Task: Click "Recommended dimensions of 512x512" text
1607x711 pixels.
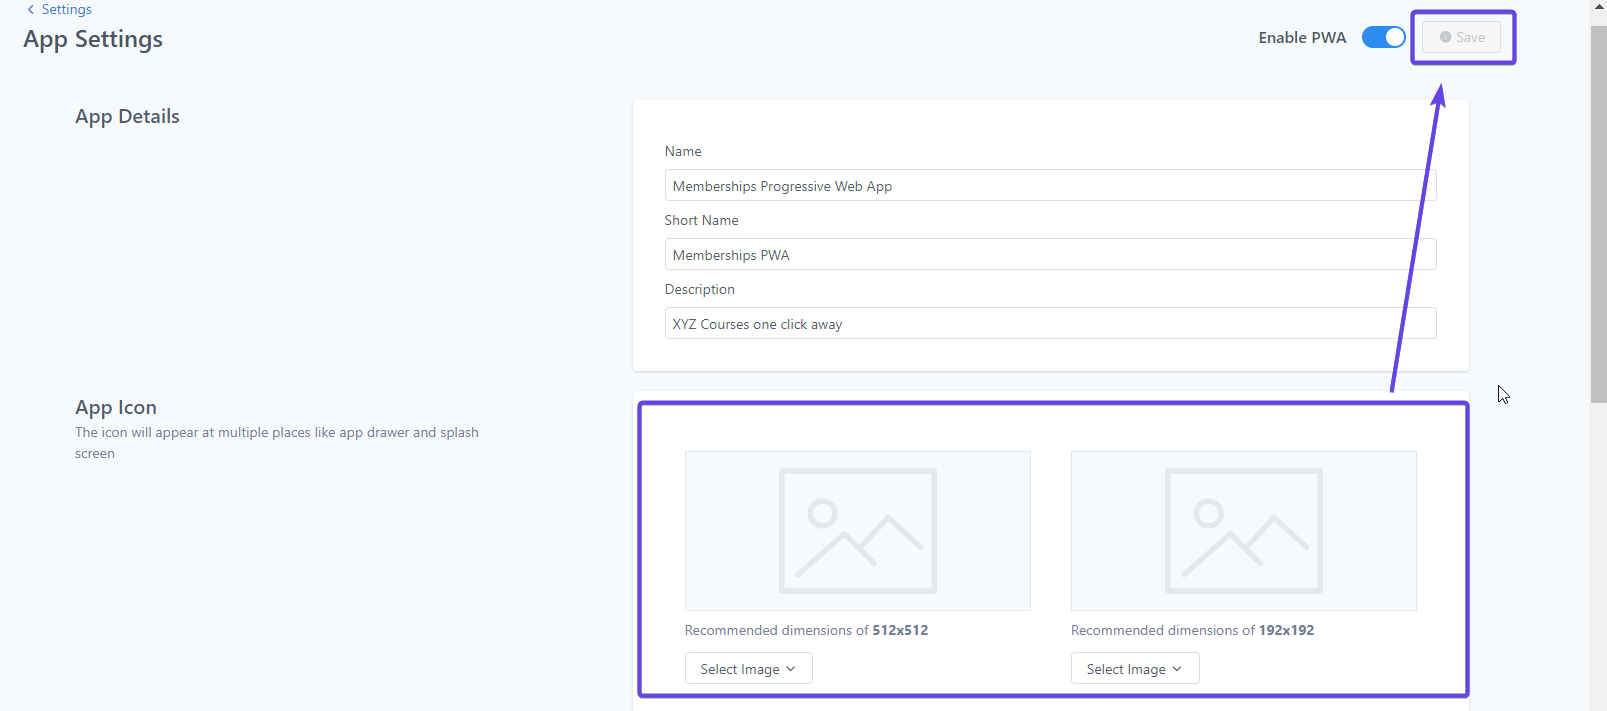Action: (806, 630)
